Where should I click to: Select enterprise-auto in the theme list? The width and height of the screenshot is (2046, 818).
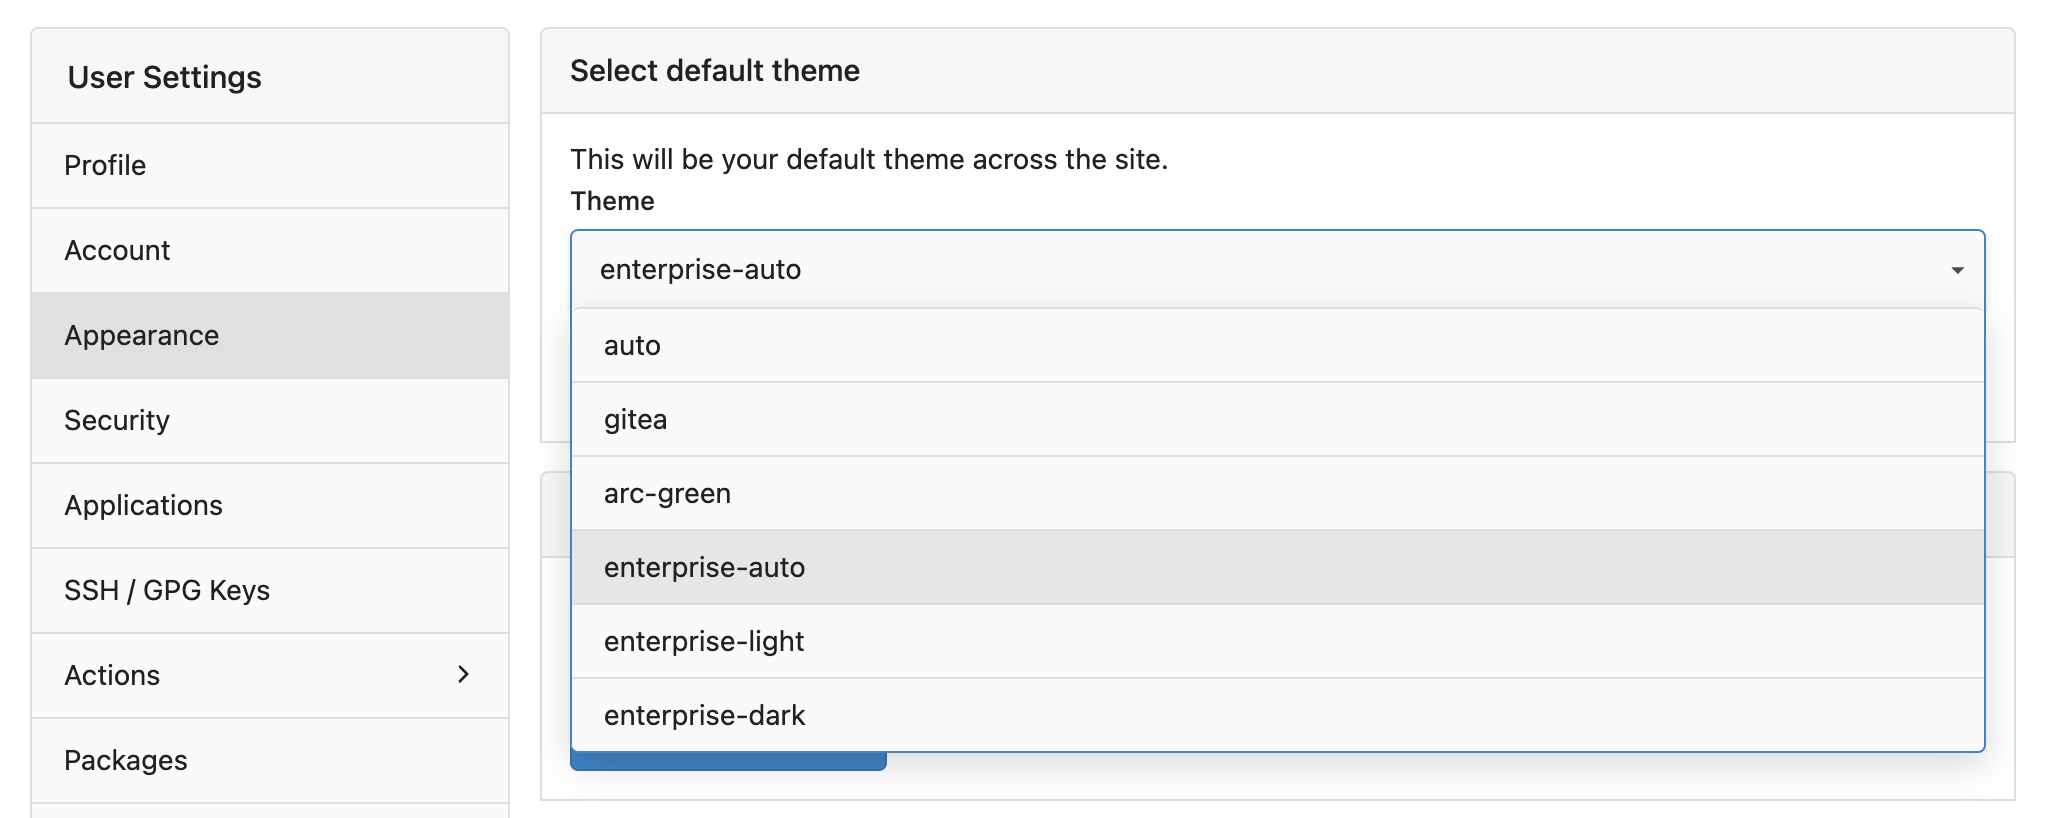[704, 568]
